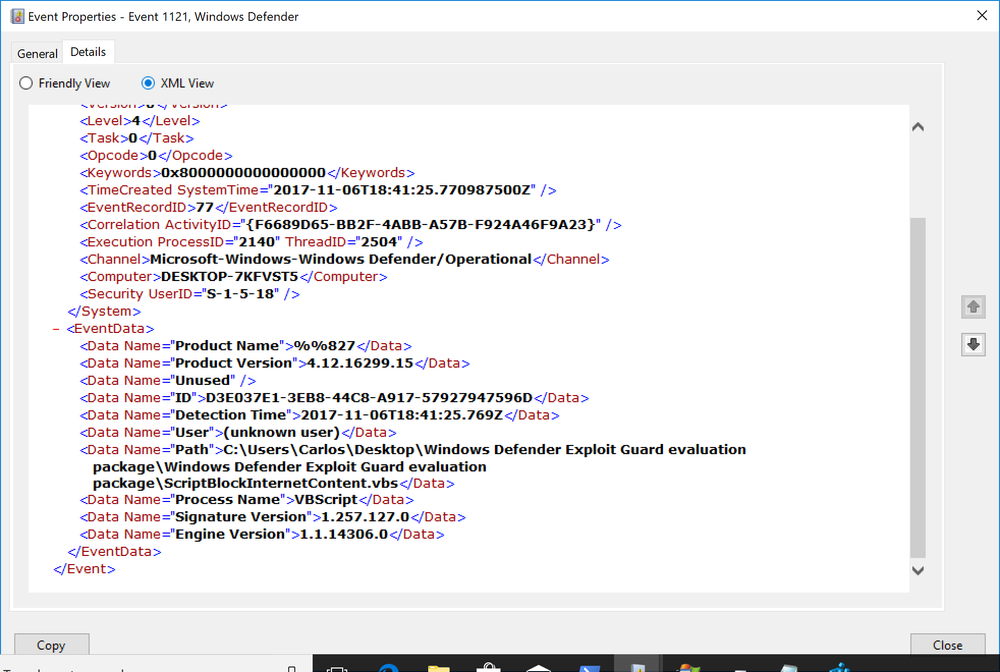Close the Event Properties window with X
1000x672 pixels.
pyautogui.click(x=982, y=15)
